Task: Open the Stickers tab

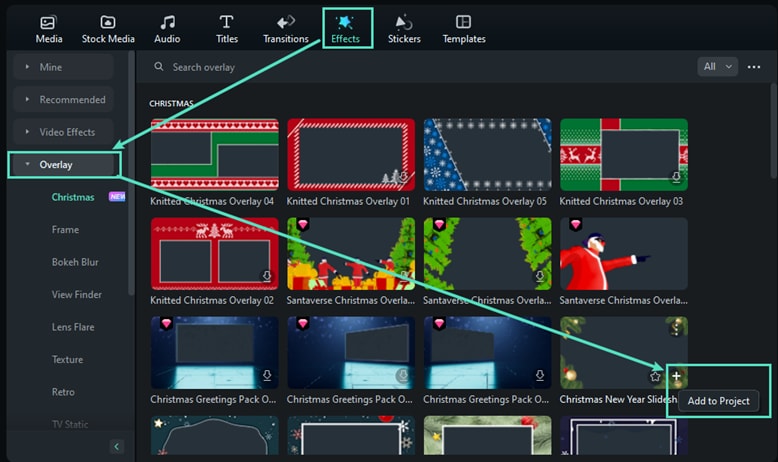Action: coord(404,29)
